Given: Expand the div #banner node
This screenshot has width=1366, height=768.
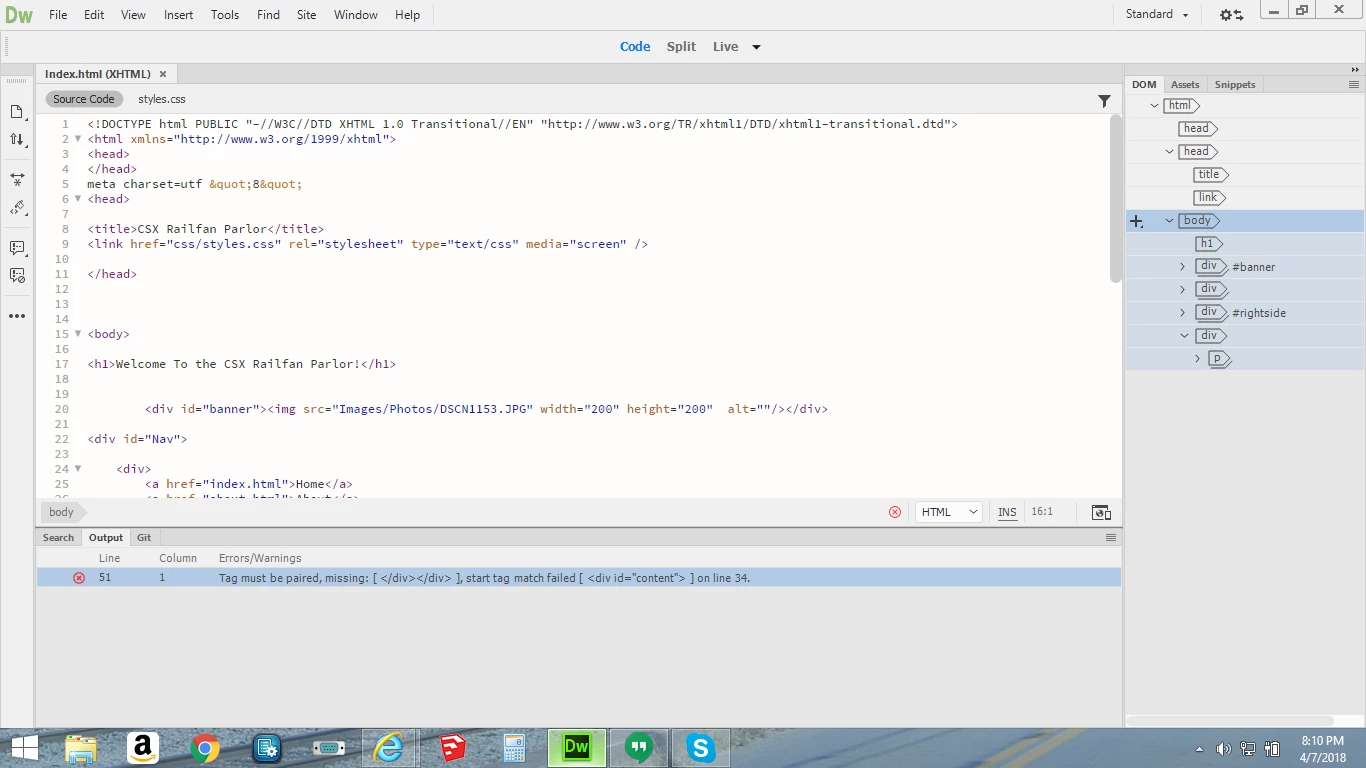Looking at the screenshot, I should click(1182, 267).
